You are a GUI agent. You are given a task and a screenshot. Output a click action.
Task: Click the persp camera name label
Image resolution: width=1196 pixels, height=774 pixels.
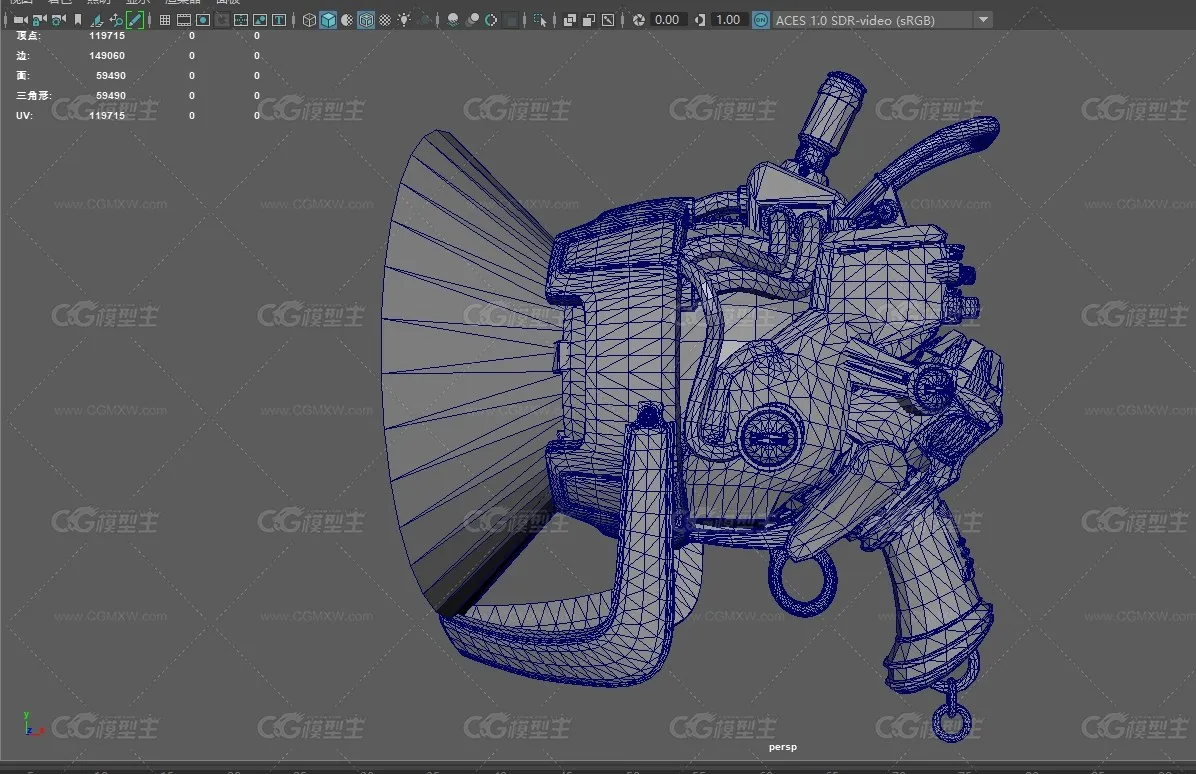[x=783, y=747]
